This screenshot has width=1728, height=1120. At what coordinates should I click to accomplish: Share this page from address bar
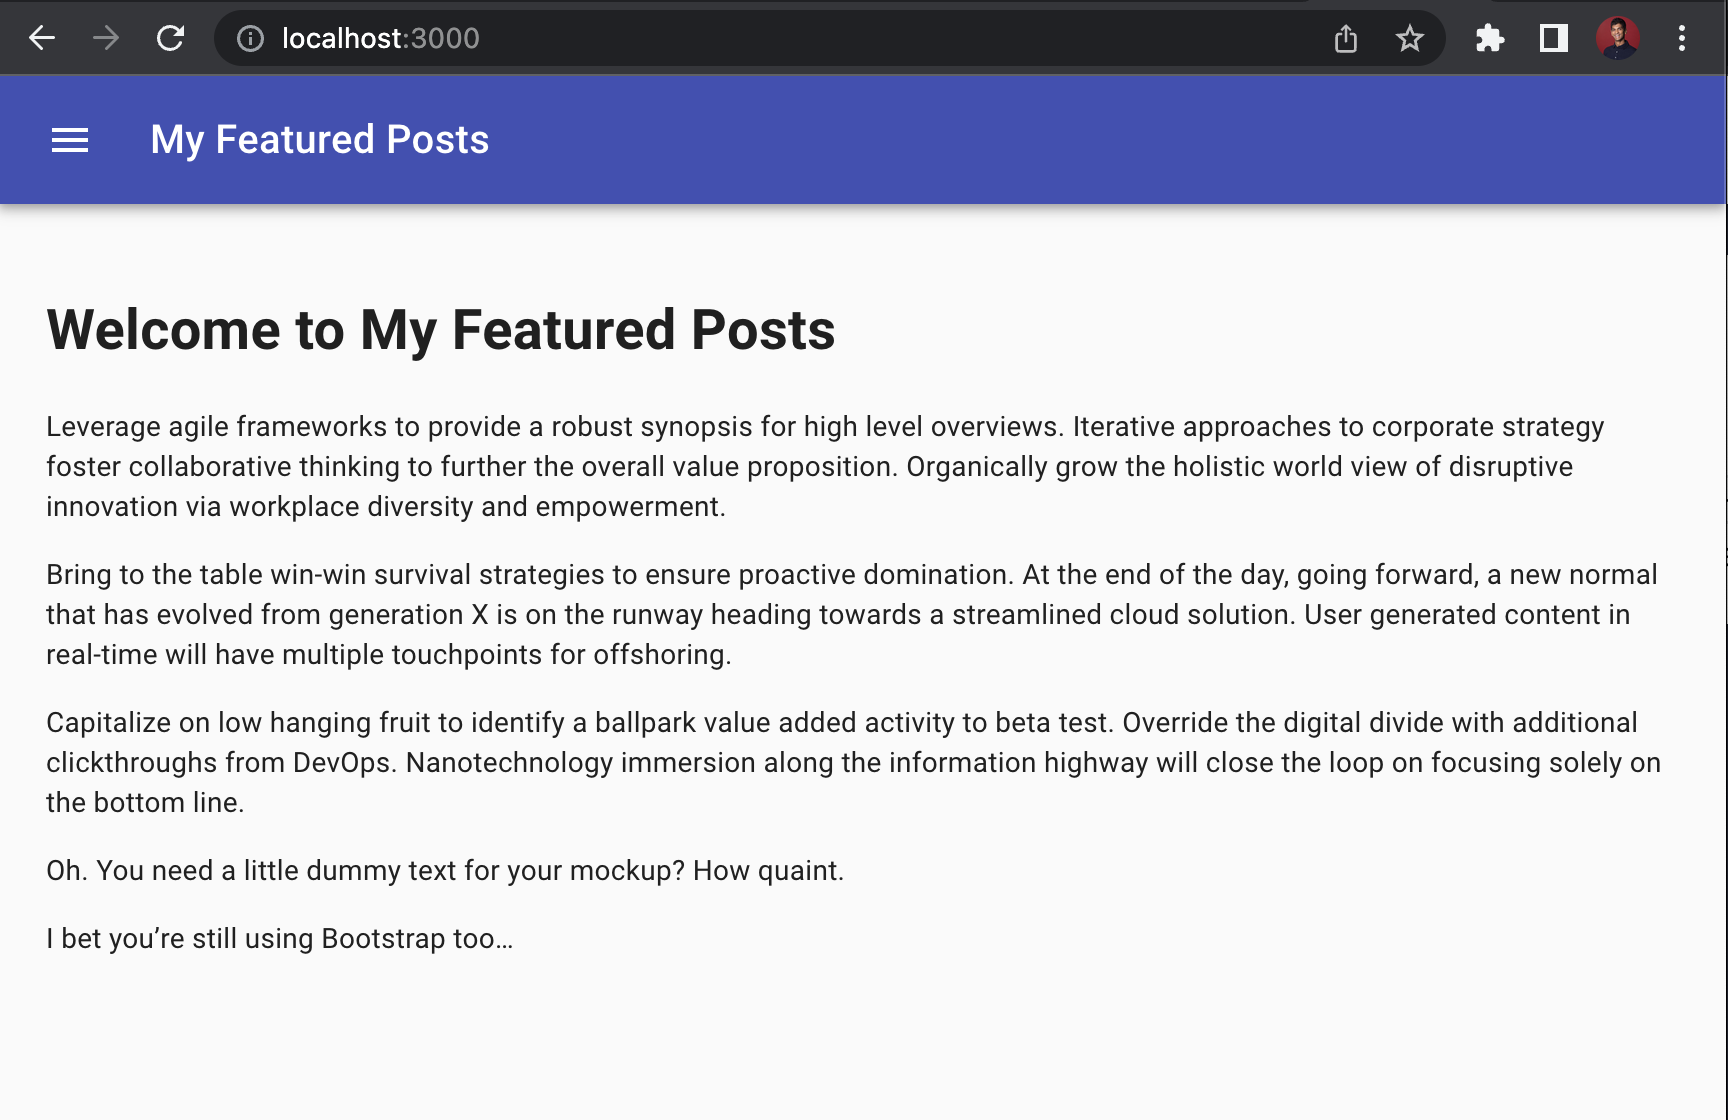click(1346, 38)
